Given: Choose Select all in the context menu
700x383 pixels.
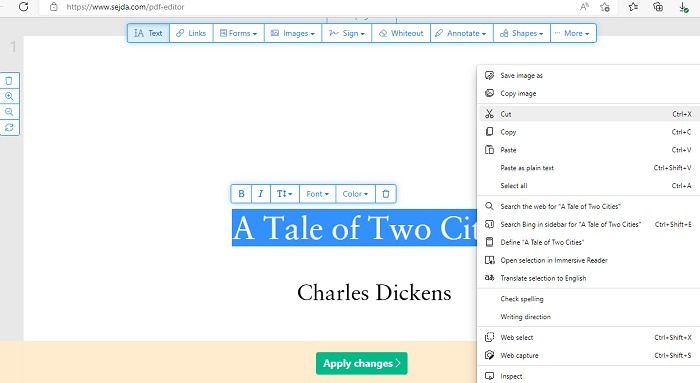Looking at the screenshot, I should click(588, 186).
